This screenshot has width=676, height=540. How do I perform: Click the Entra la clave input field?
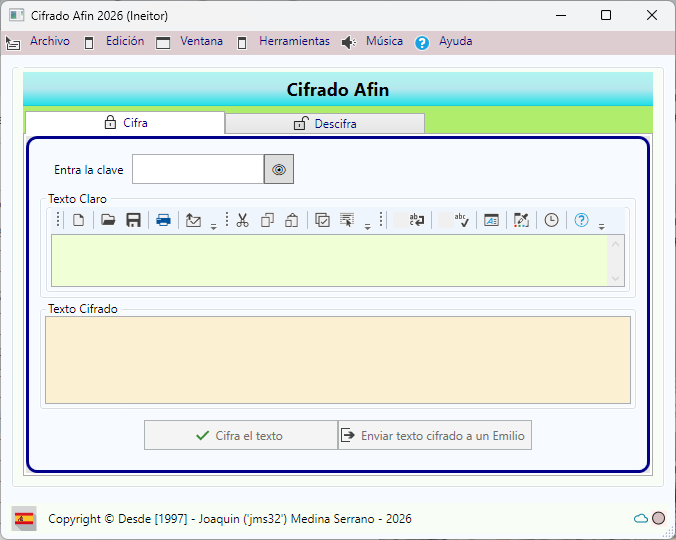[x=198, y=170]
